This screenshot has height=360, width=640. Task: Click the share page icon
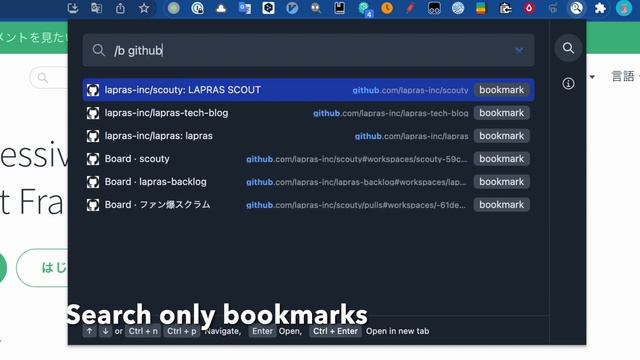pos(120,8)
